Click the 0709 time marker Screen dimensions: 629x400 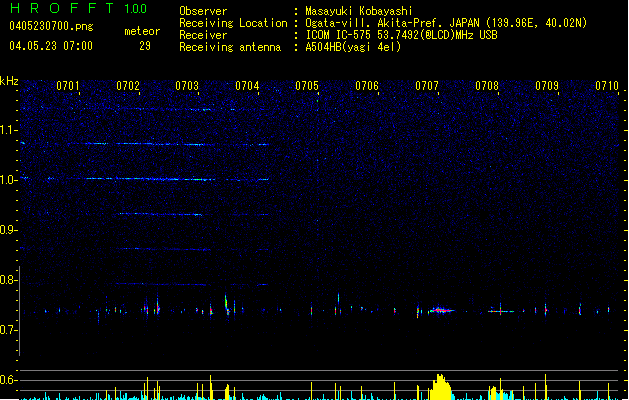tap(547, 86)
